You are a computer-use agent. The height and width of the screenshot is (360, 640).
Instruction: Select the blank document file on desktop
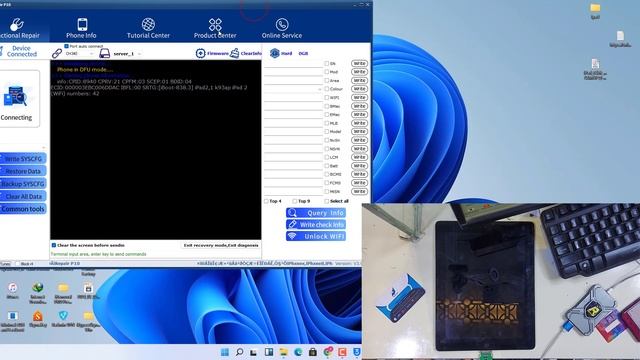click(620, 39)
